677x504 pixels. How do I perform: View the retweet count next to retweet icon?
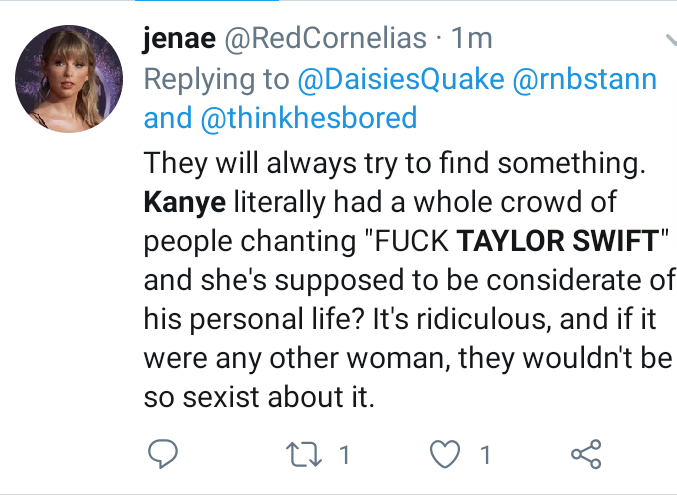coord(344,455)
